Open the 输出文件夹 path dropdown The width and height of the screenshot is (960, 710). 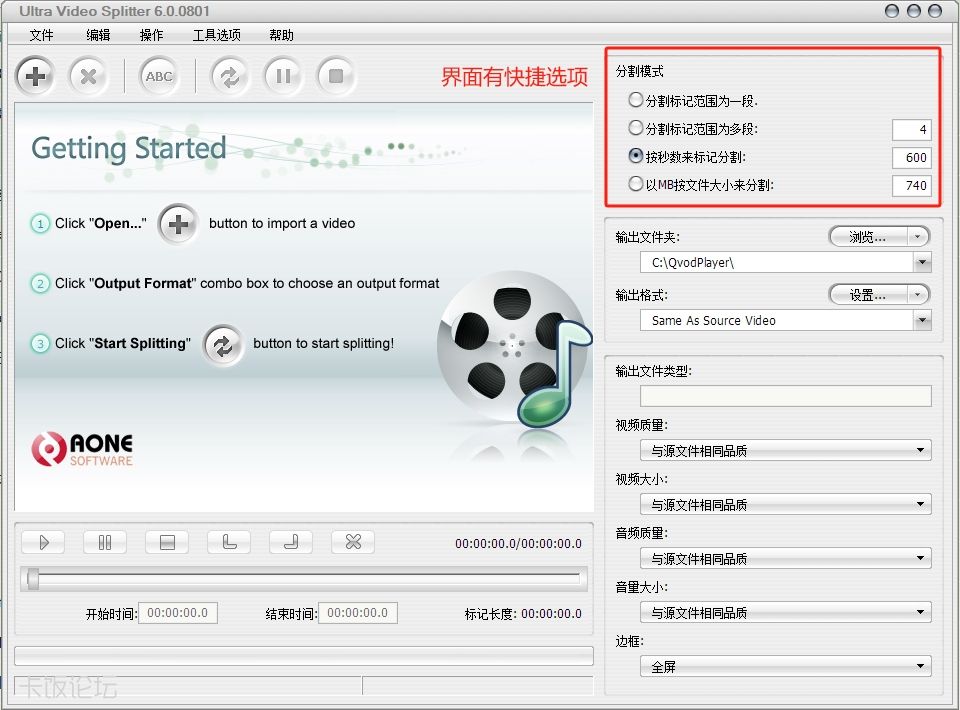click(x=923, y=263)
